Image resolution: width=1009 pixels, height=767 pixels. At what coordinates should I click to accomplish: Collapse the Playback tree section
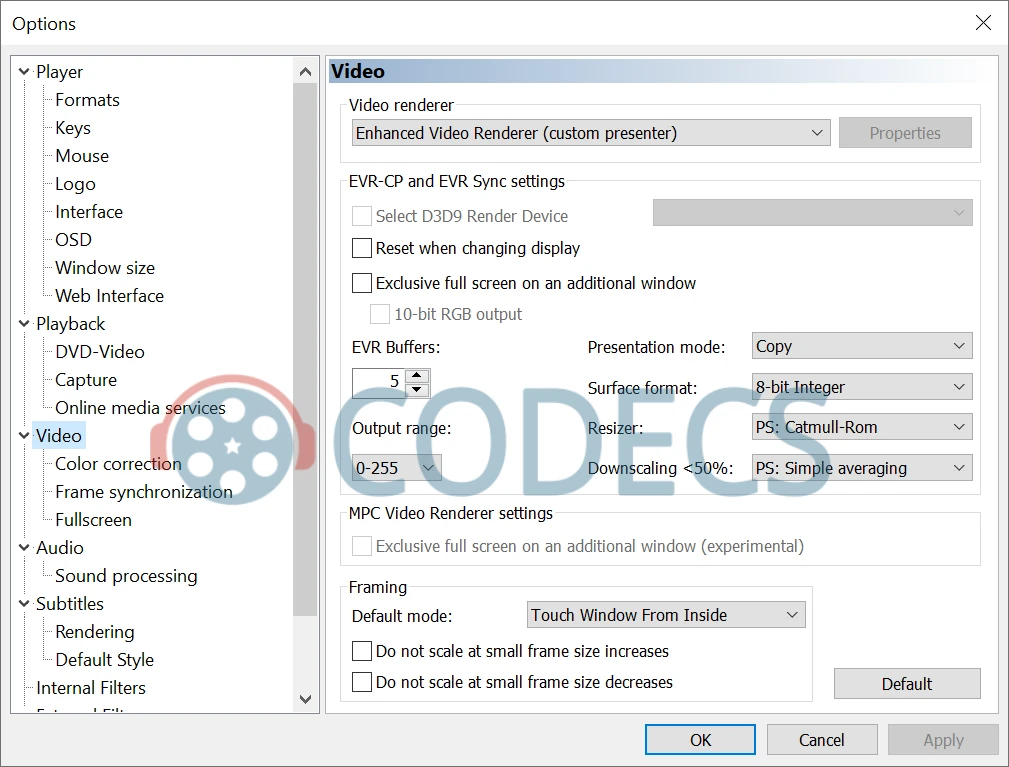point(24,324)
